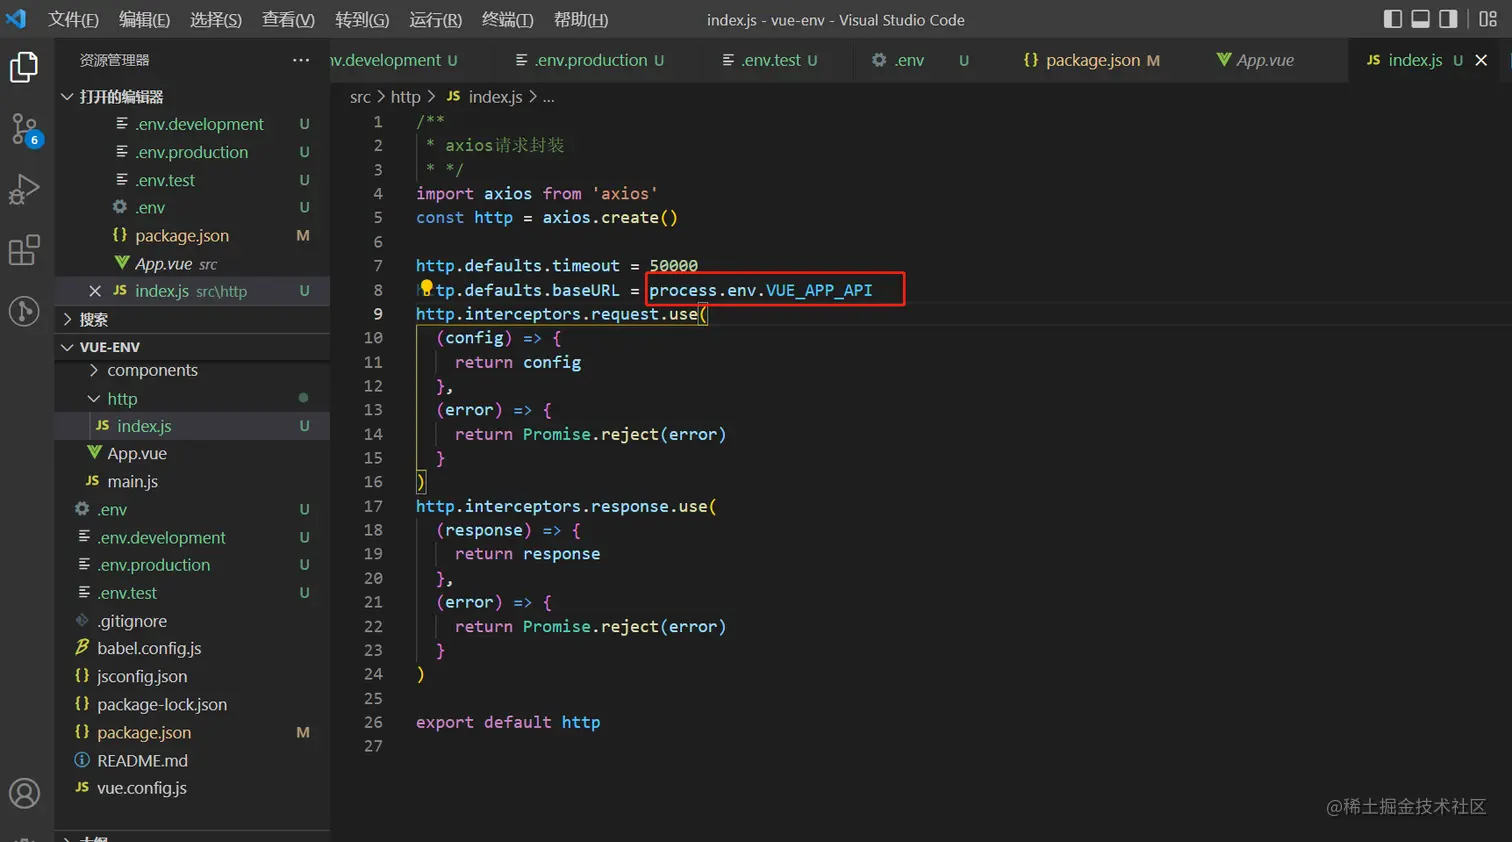Select .env in open editors
Screen dimensions: 1512x842
[192, 207]
